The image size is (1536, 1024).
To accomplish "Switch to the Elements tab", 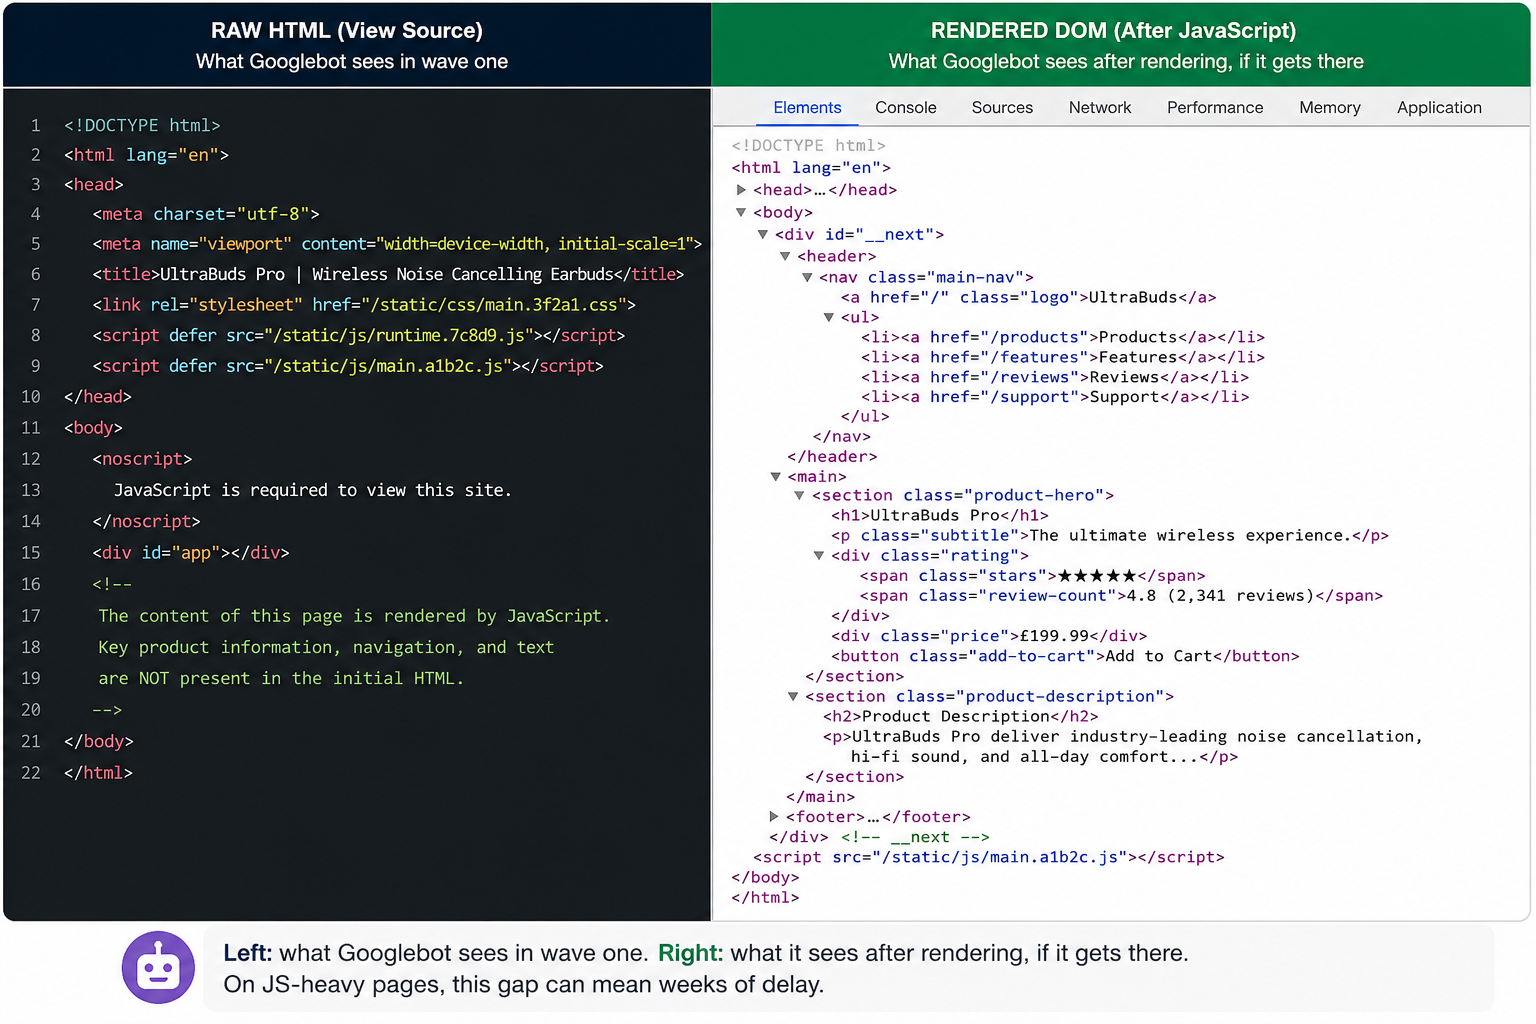I will pos(807,107).
